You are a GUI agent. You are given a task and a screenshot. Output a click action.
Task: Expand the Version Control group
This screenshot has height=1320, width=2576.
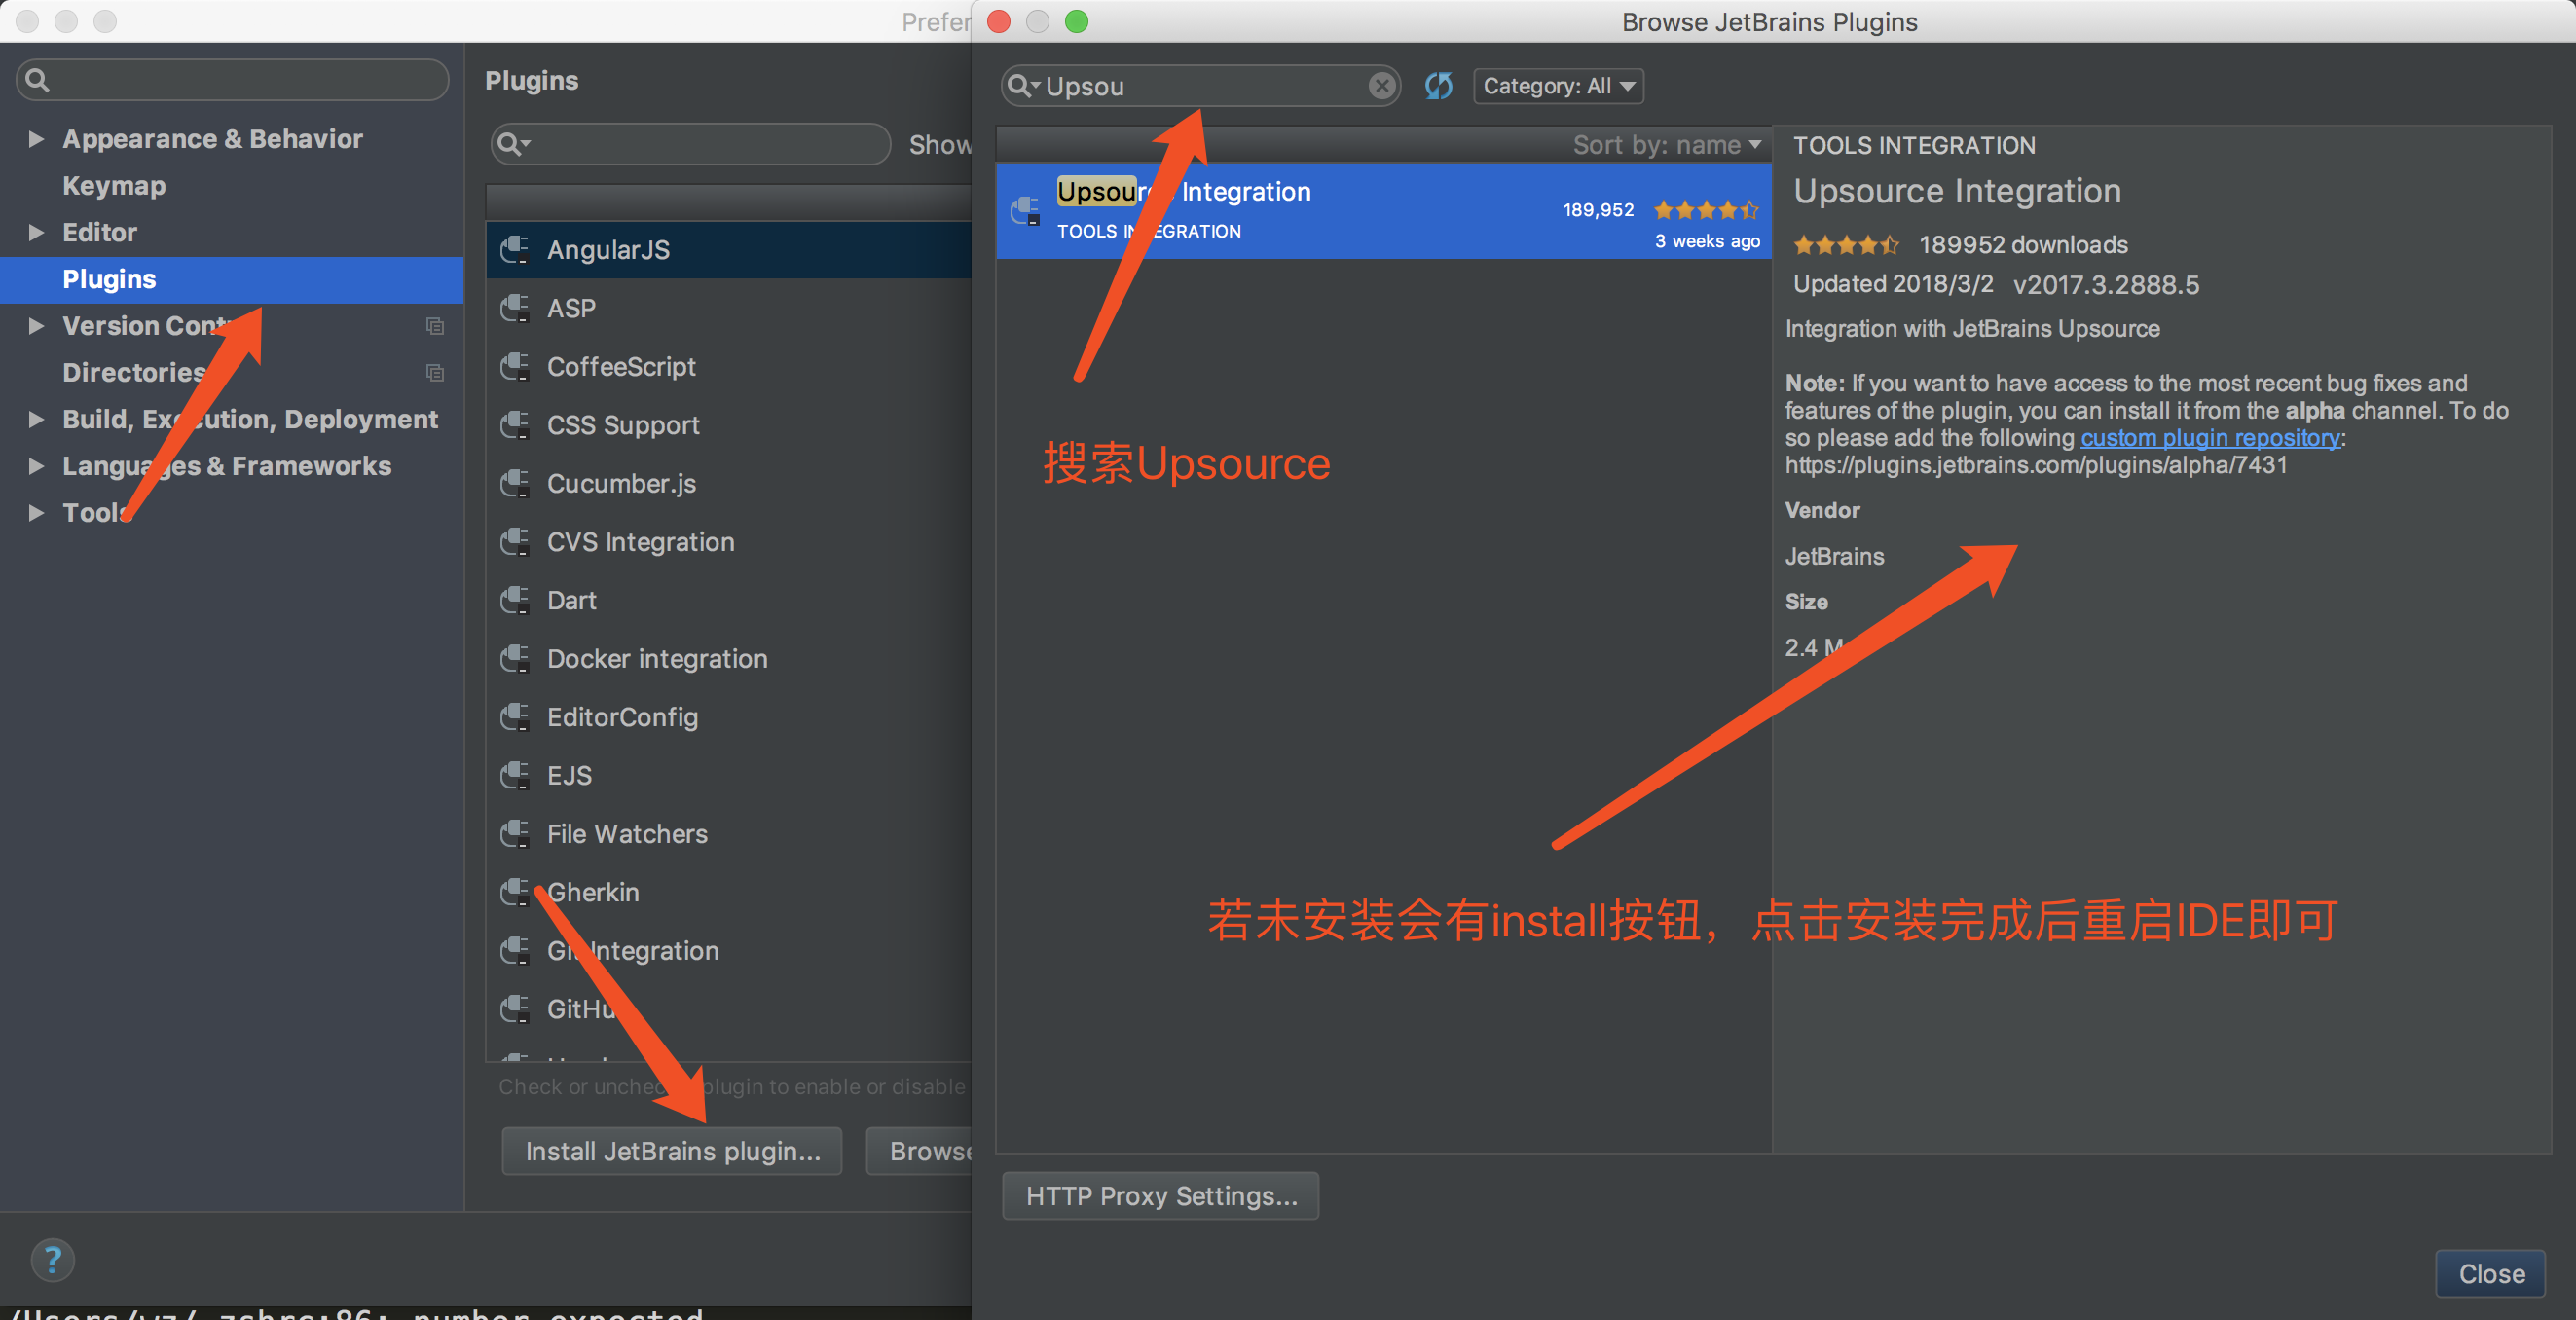coord(36,326)
